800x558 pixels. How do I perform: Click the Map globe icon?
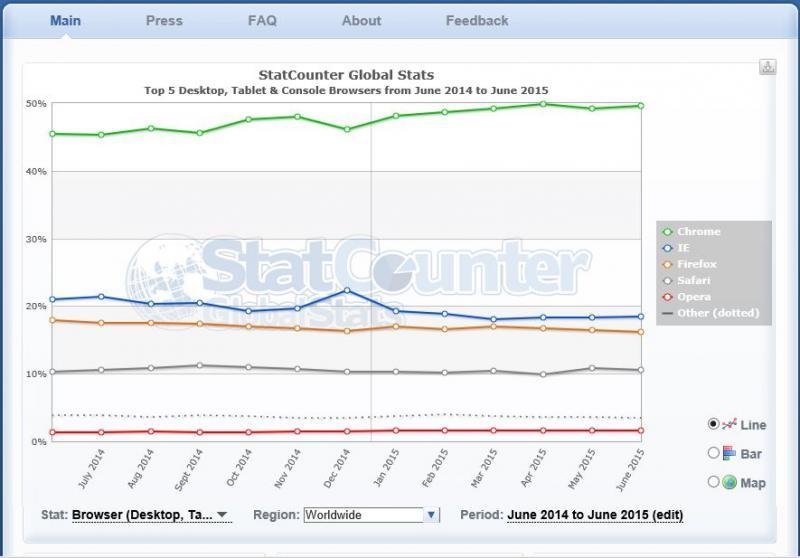click(729, 482)
